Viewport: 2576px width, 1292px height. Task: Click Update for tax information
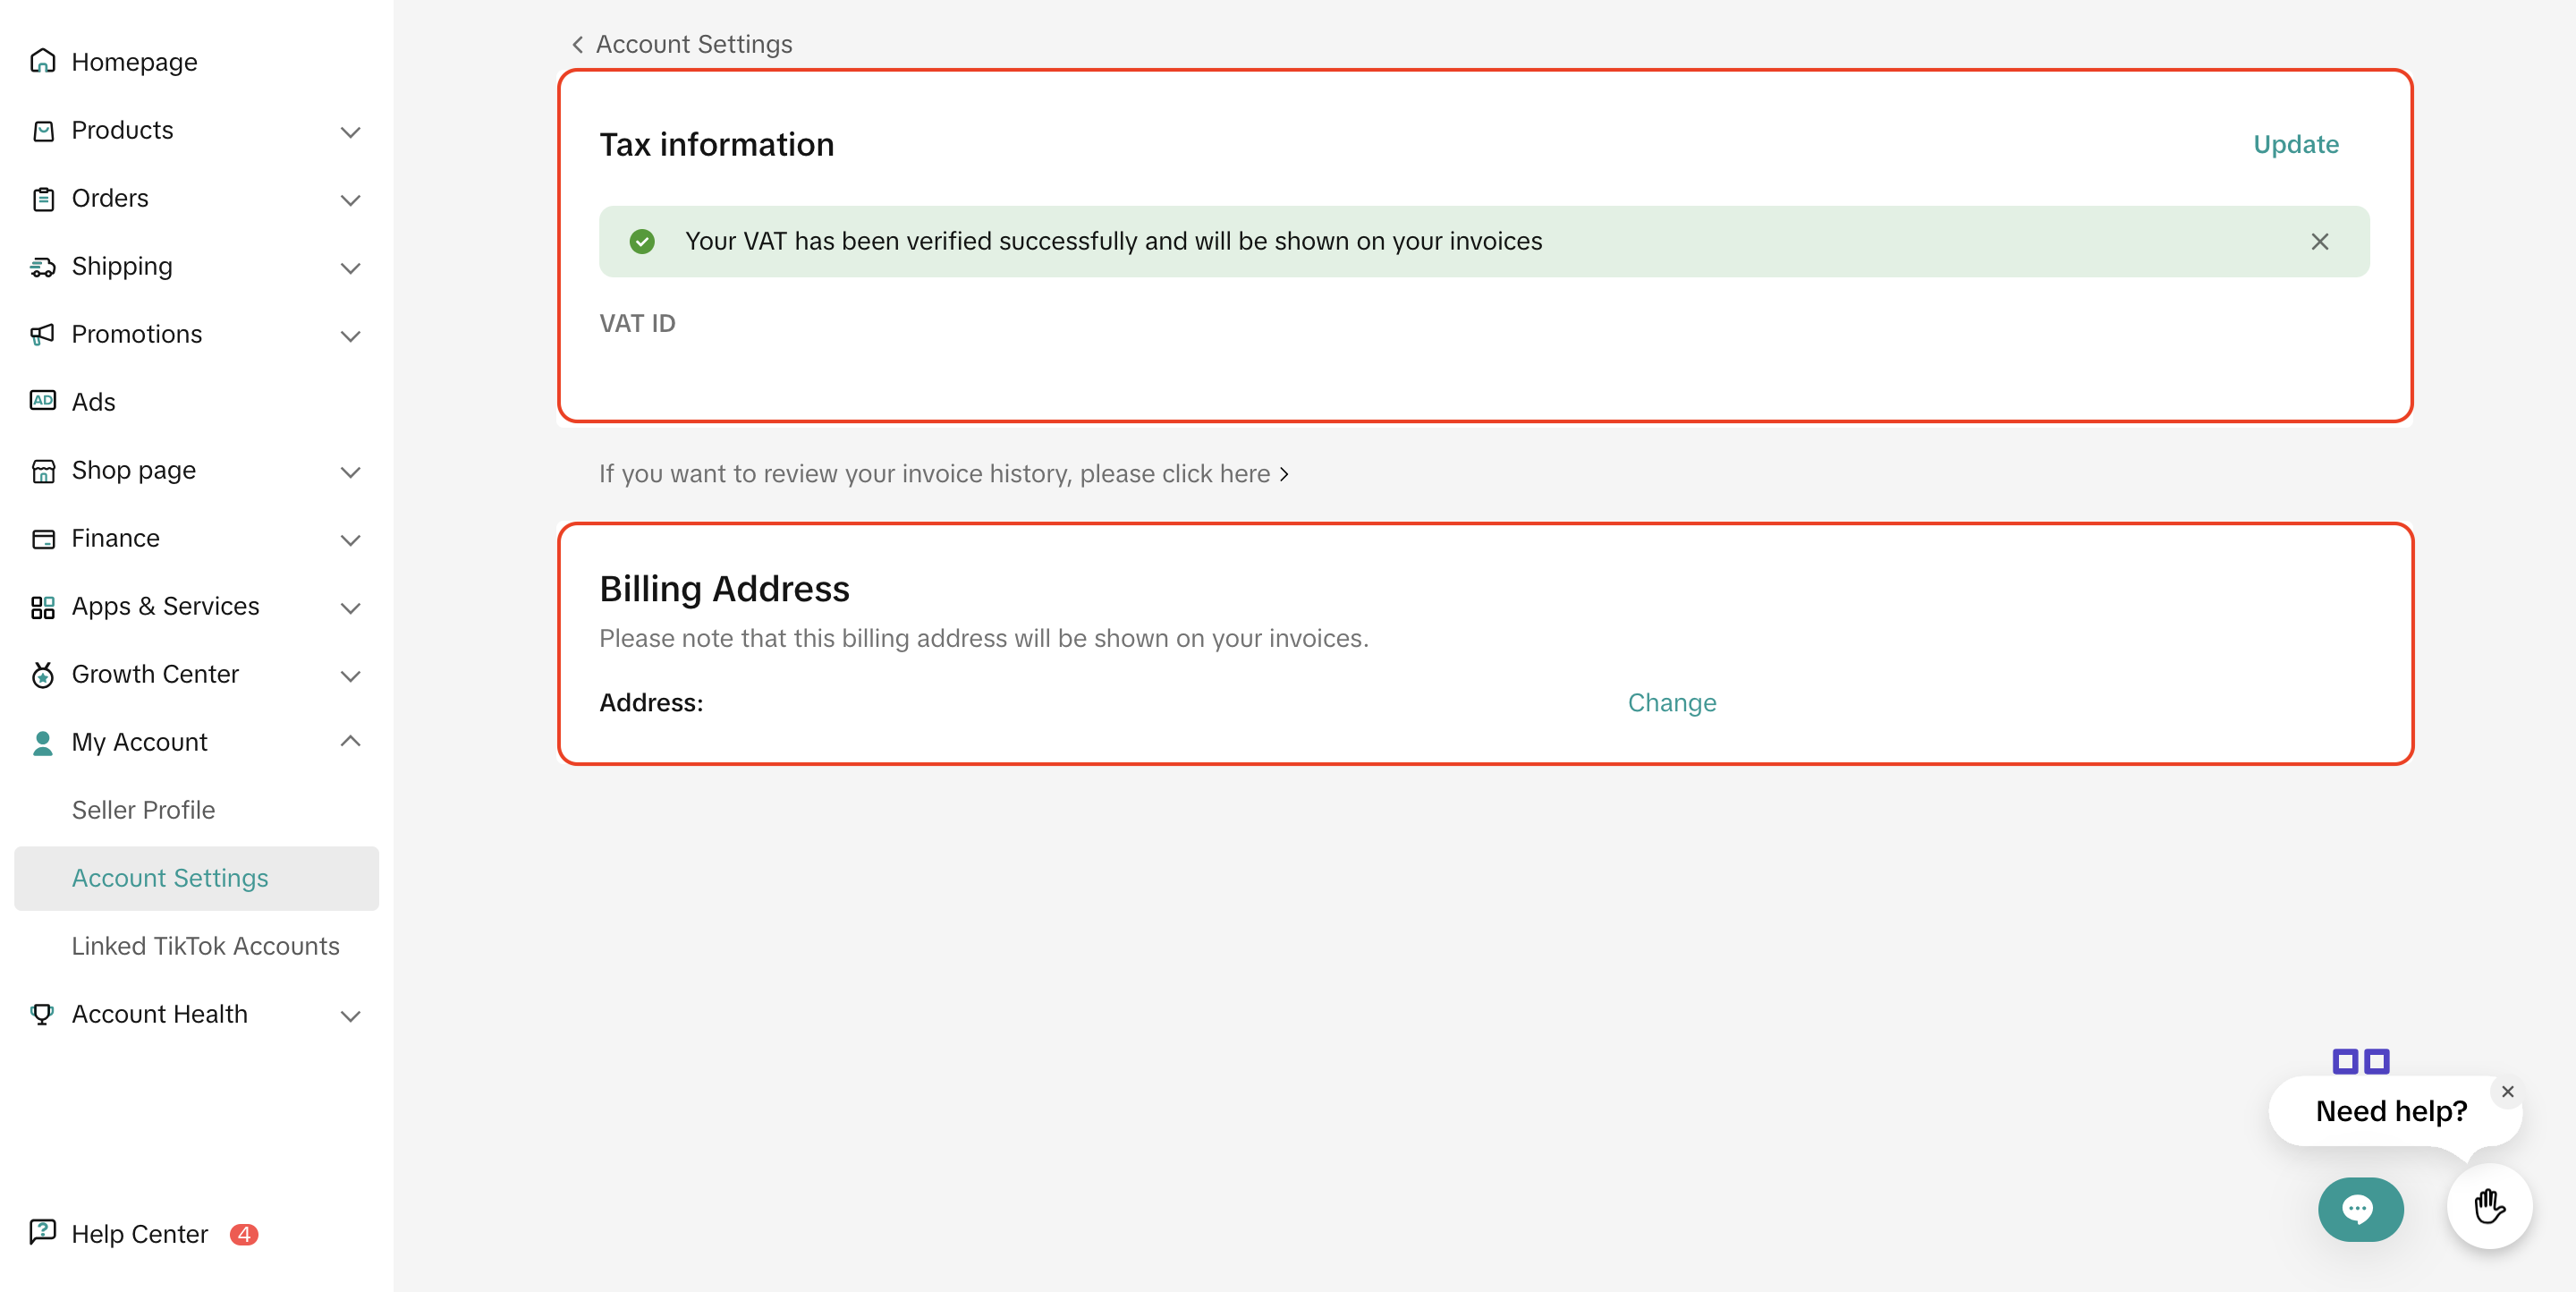[x=2295, y=145]
